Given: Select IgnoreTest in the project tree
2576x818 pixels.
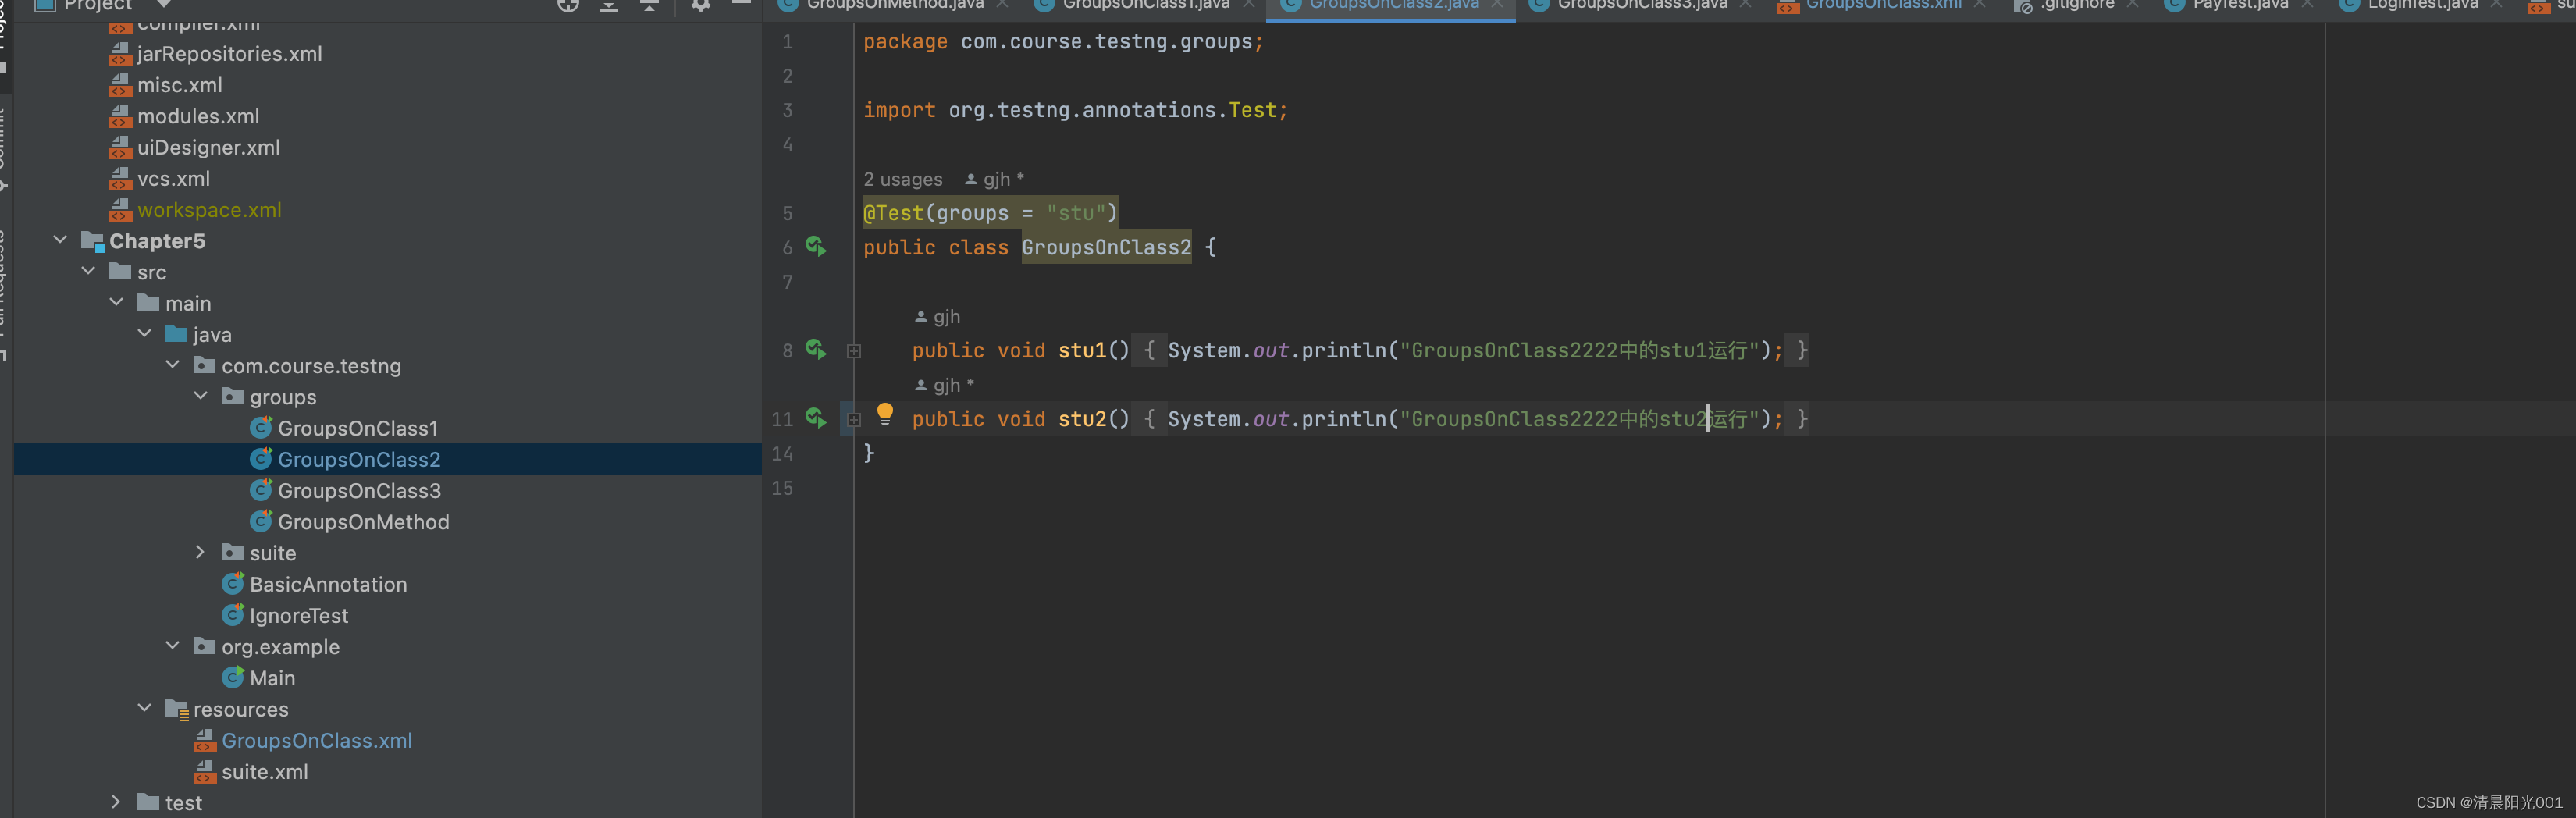Looking at the screenshot, I should (x=299, y=615).
